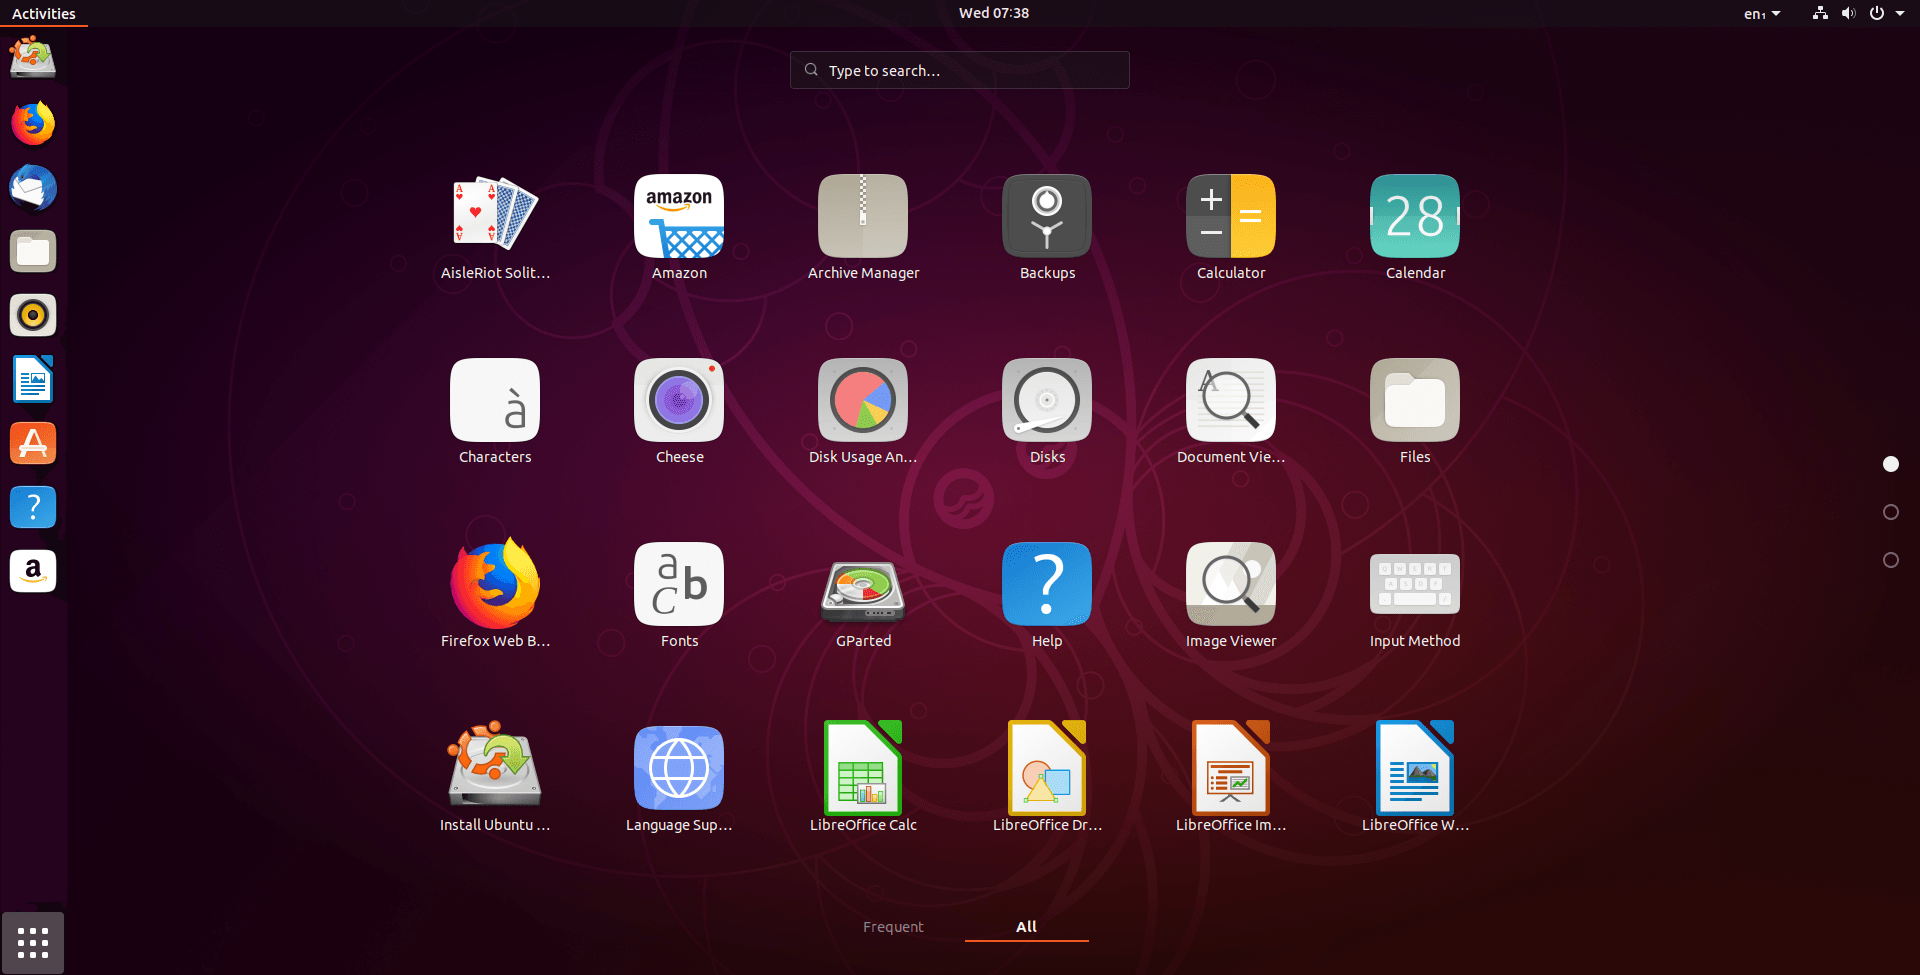
Task: Click the Type to search field
Action: (x=960, y=70)
